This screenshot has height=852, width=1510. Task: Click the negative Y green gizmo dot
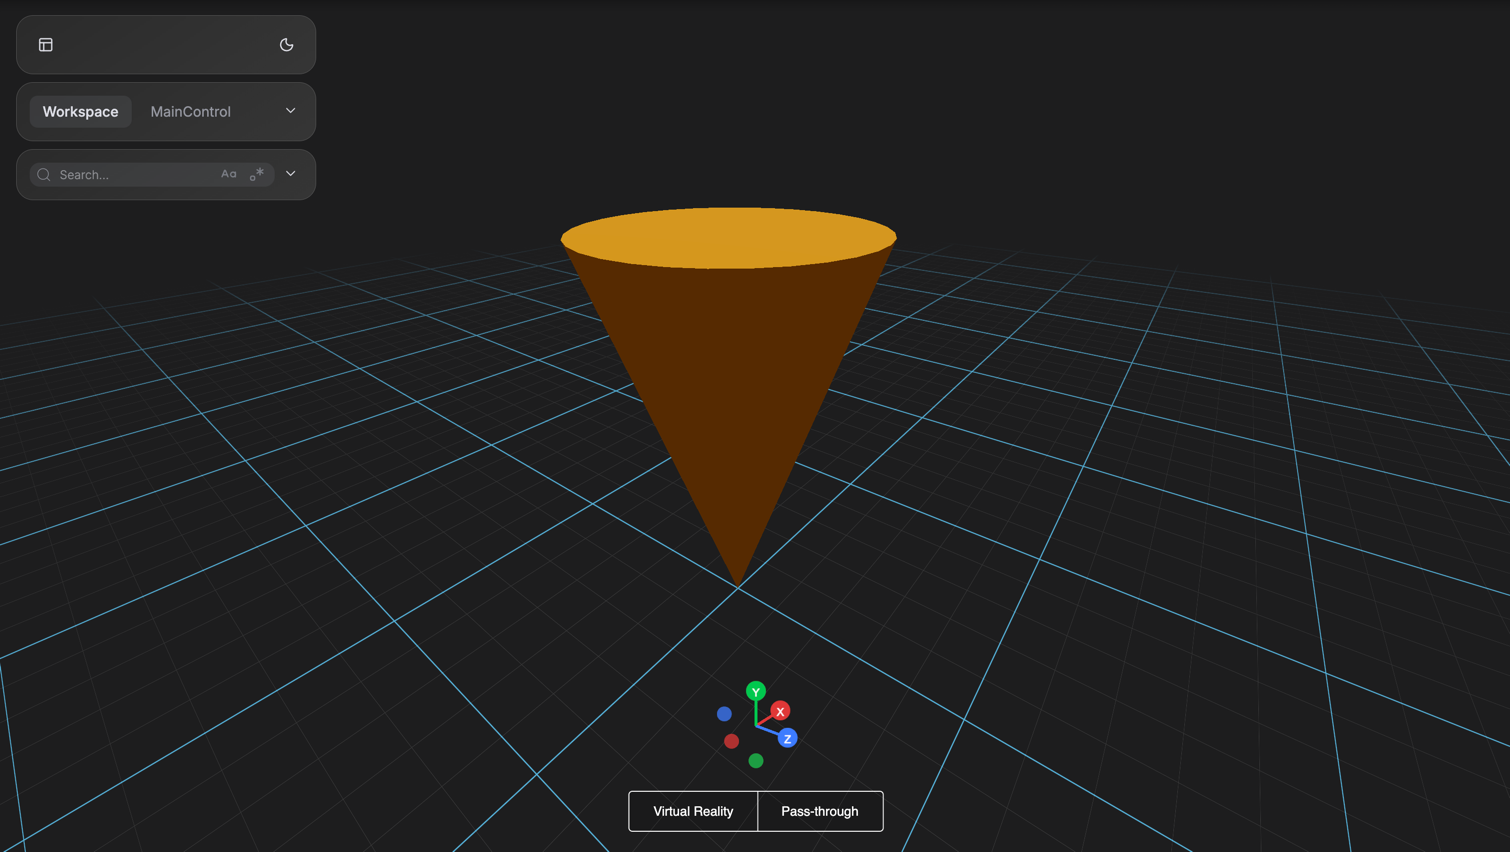click(756, 761)
